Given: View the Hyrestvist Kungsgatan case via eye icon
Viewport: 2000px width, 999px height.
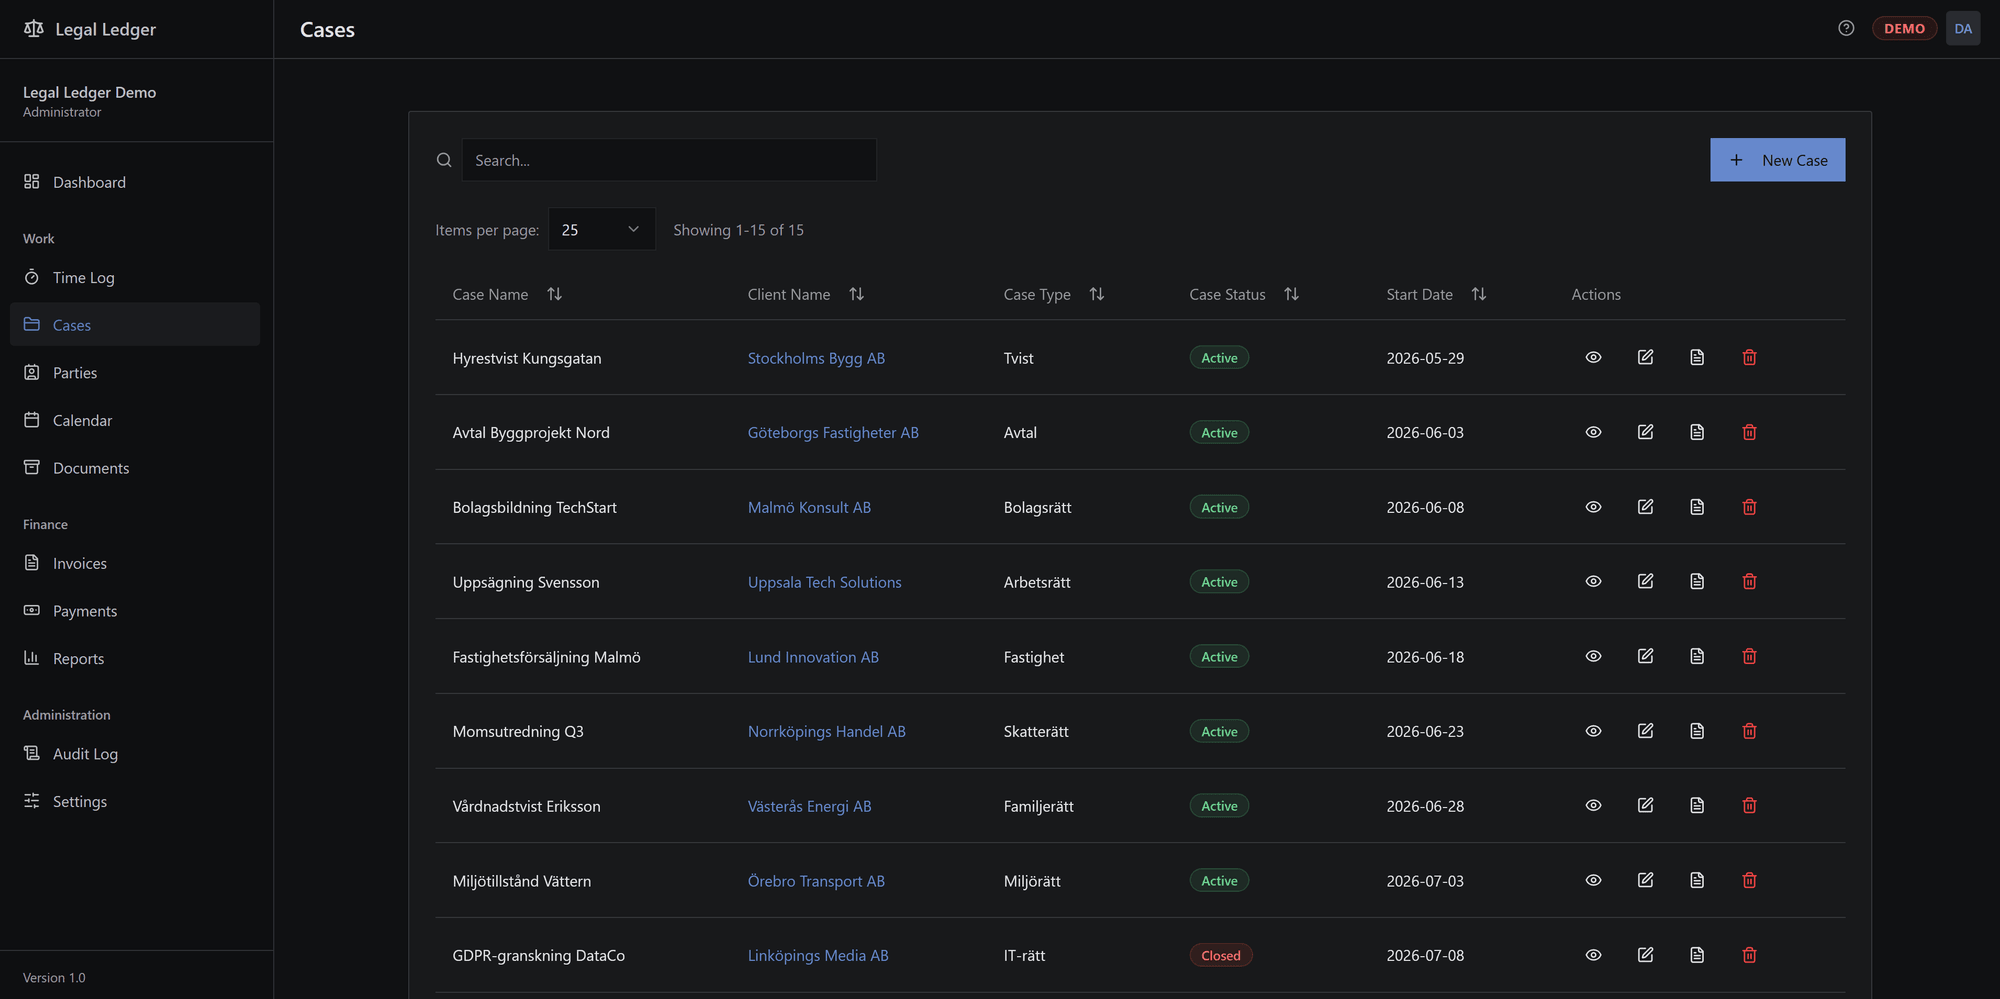Looking at the screenshot, I should click(1593, 357).
